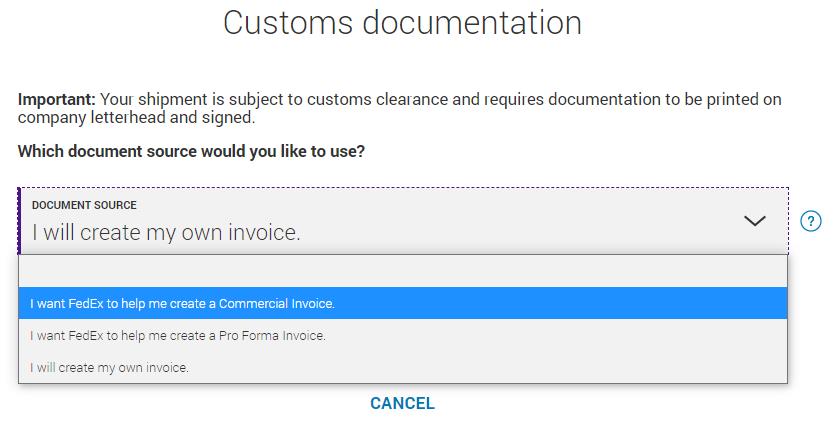Open the help question mark icon

tap(810, 221)
